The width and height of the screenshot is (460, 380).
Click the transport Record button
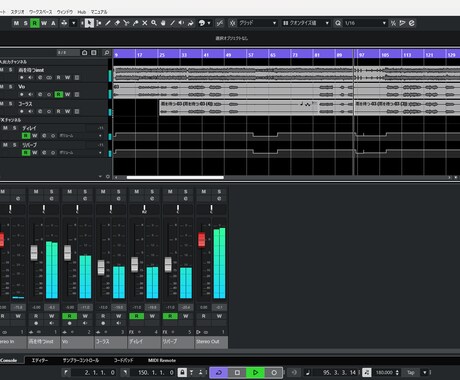point(274,372)
